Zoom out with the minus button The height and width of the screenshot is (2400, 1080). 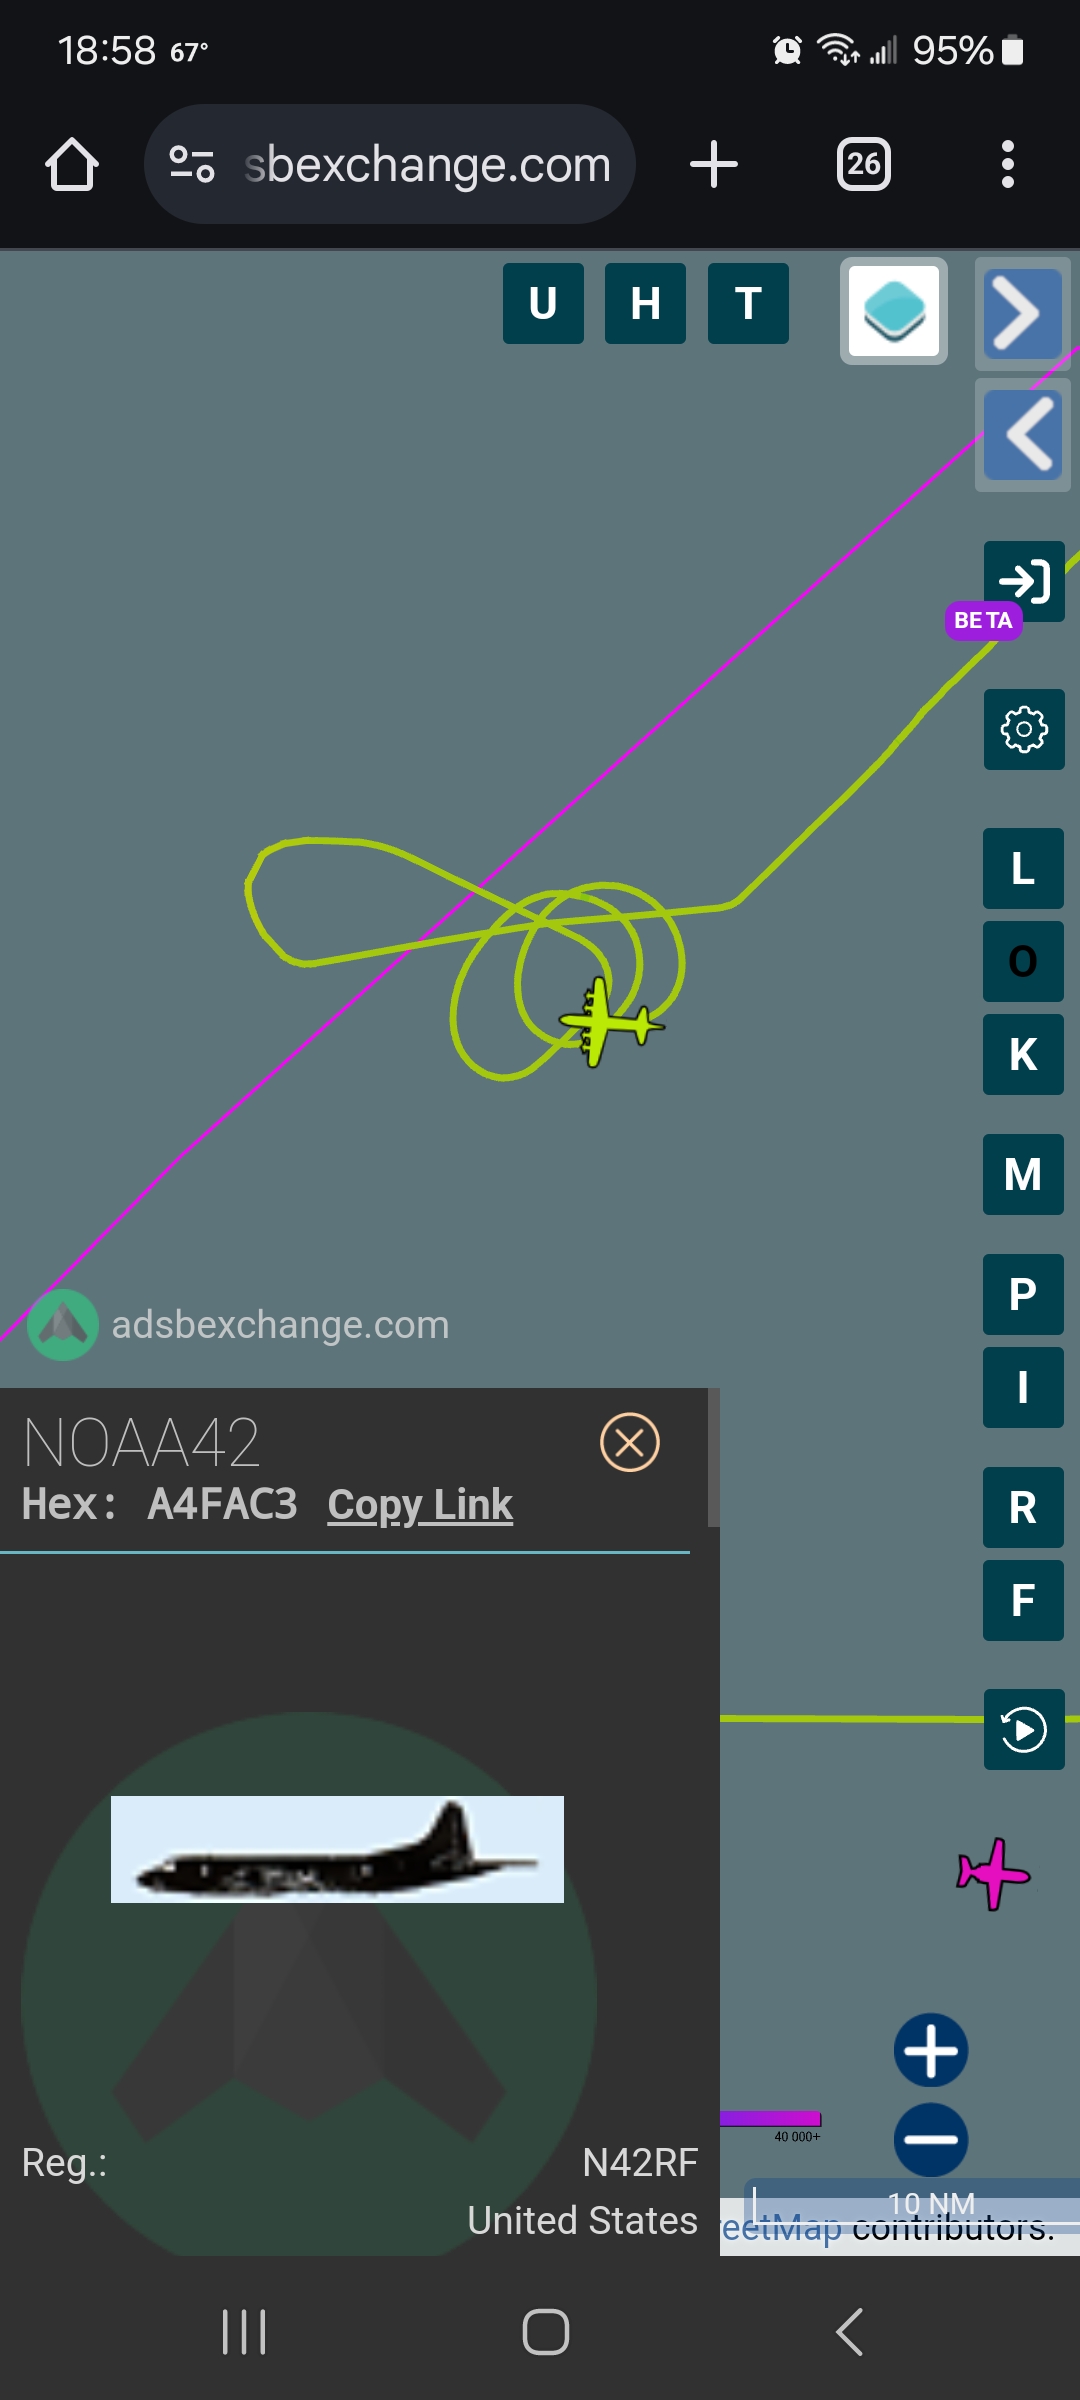click(x=931, y=2140)
